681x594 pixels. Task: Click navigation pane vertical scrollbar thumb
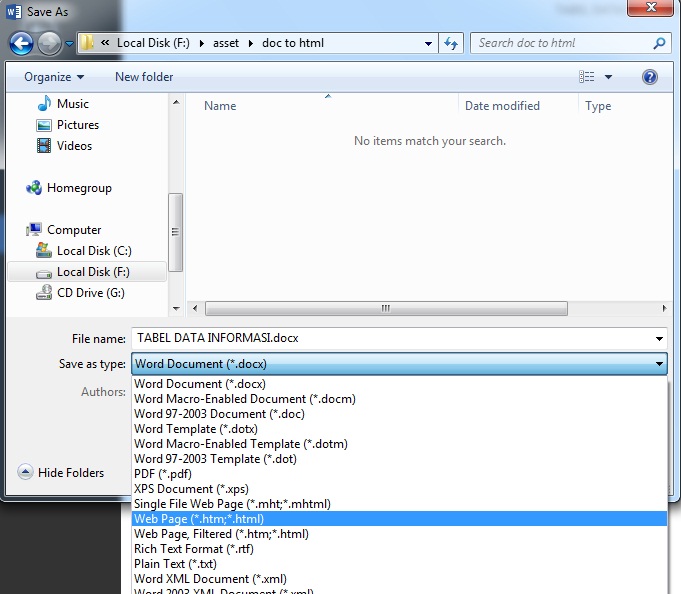175,232
